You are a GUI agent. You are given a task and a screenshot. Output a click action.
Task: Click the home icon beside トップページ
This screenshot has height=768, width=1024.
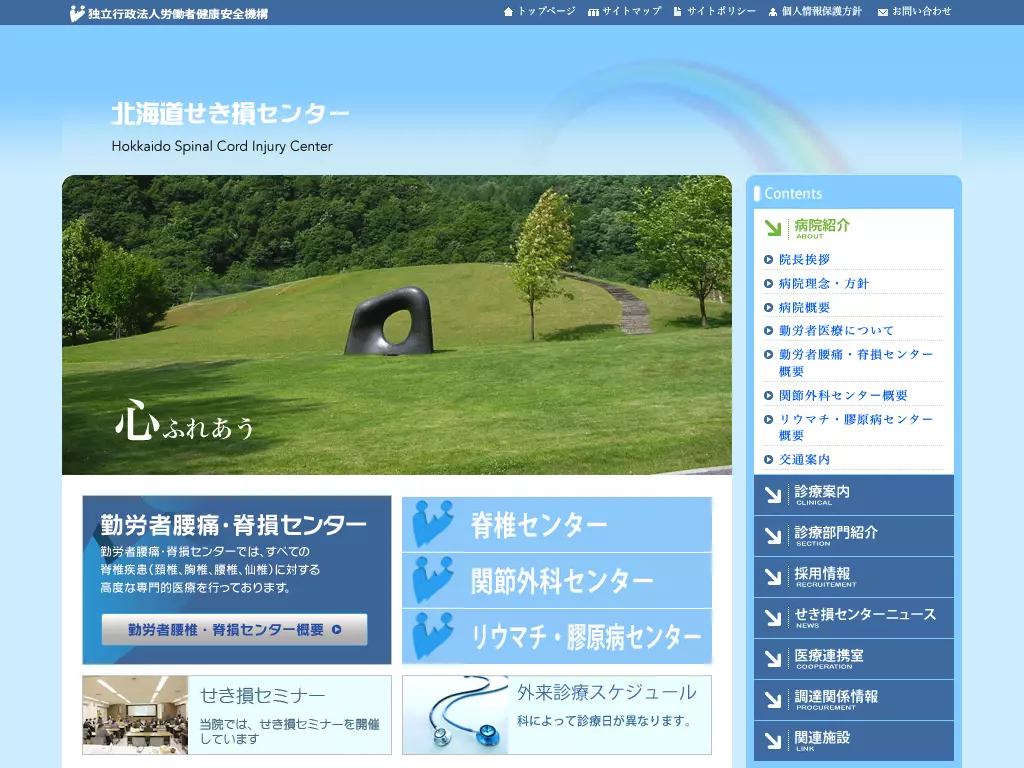pyautogui.click(x=508, y=12)
